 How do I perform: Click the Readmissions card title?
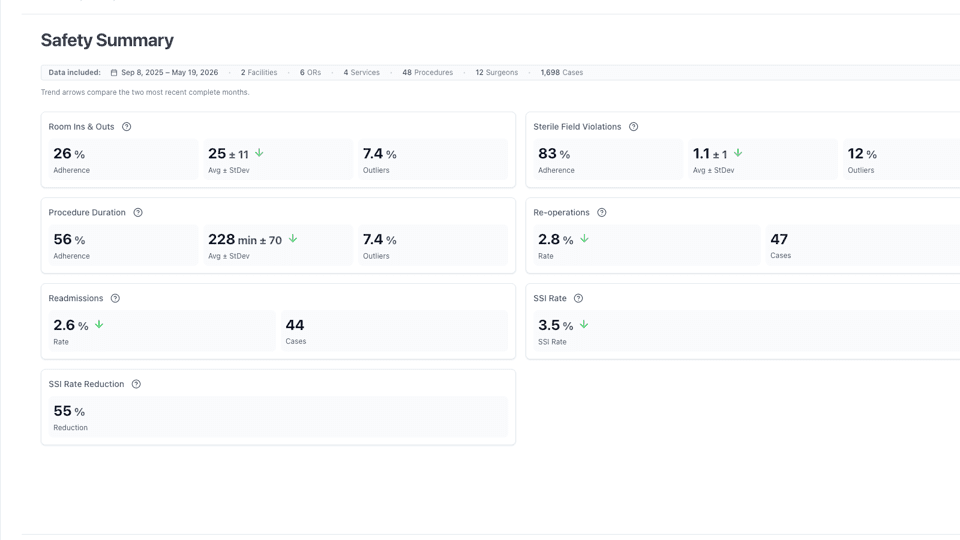(x=76, y=298)
